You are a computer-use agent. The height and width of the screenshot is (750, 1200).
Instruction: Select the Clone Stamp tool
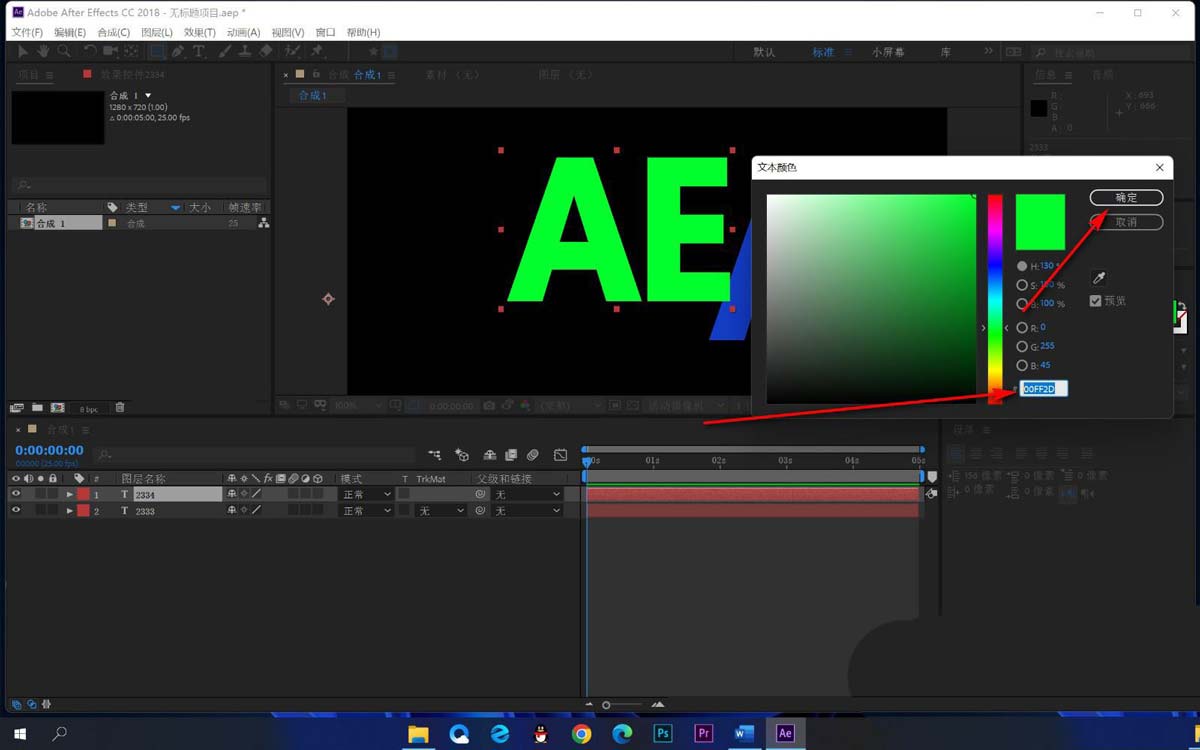click(246, 51)
